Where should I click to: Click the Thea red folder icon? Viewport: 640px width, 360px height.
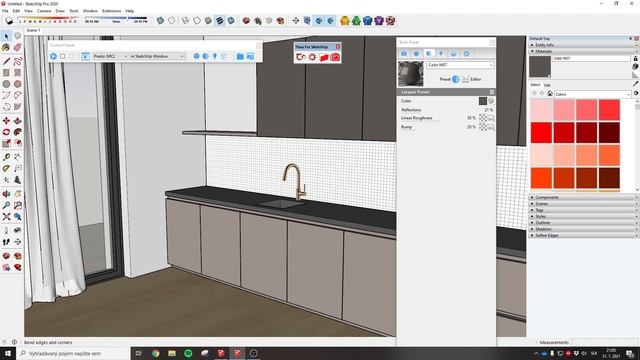[324, 57]
